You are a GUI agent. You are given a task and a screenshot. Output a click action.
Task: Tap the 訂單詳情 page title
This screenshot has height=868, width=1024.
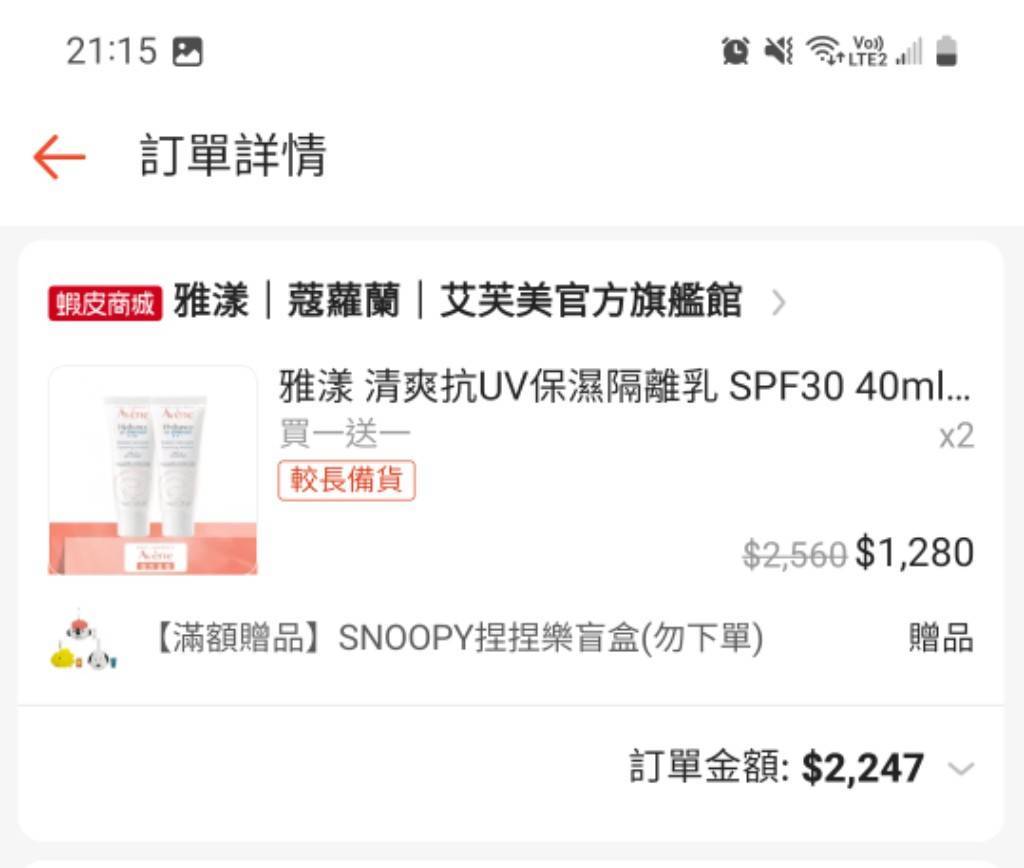click(x=233, y=155)
